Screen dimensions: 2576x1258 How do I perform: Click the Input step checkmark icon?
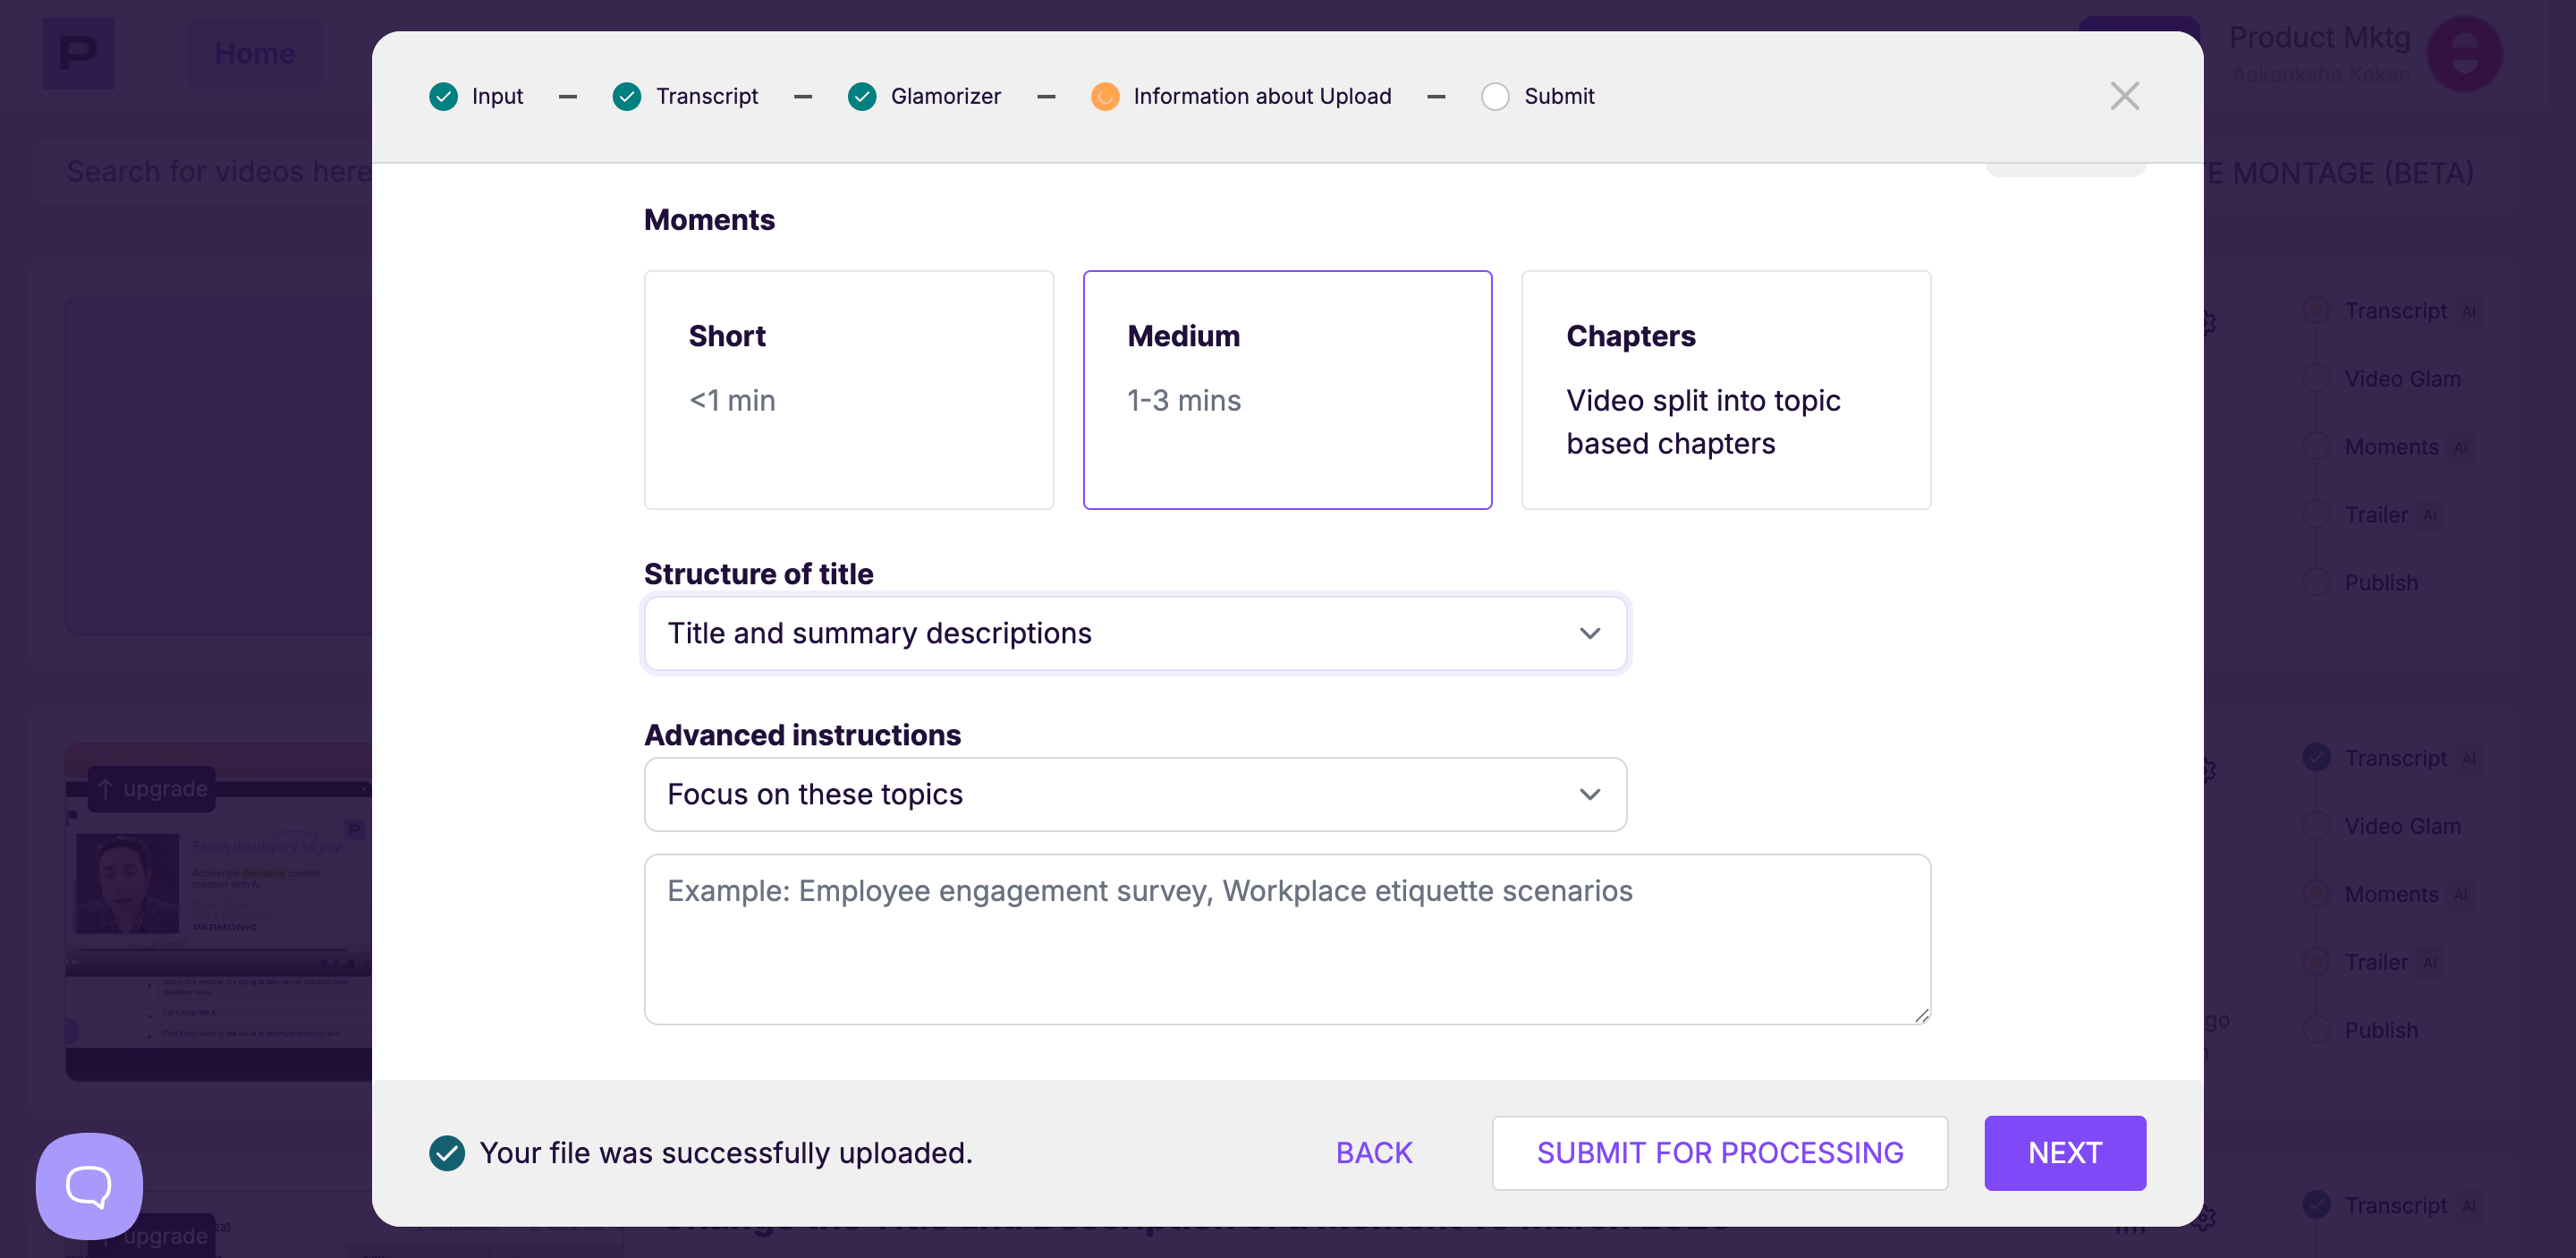pyautogui.click(x=443, y=96)
